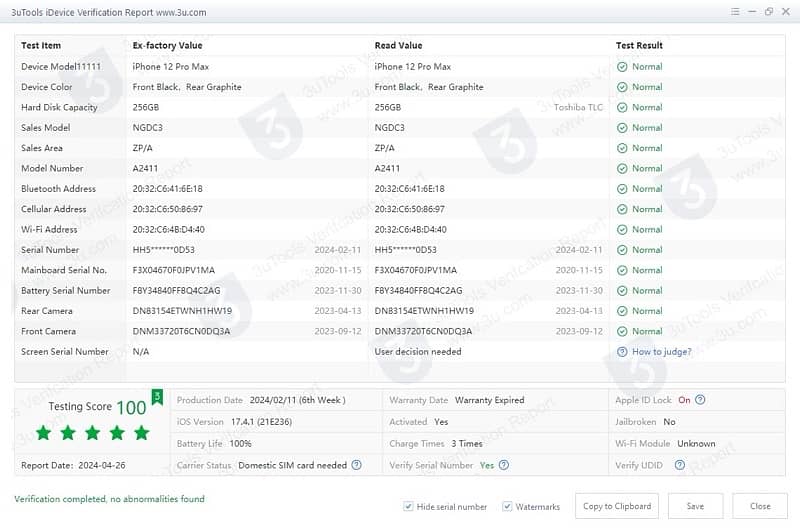The height and width of the screenshot is (531, 800).
Task: Click the Screen Serial Number question icon
Action: (622, 352)
